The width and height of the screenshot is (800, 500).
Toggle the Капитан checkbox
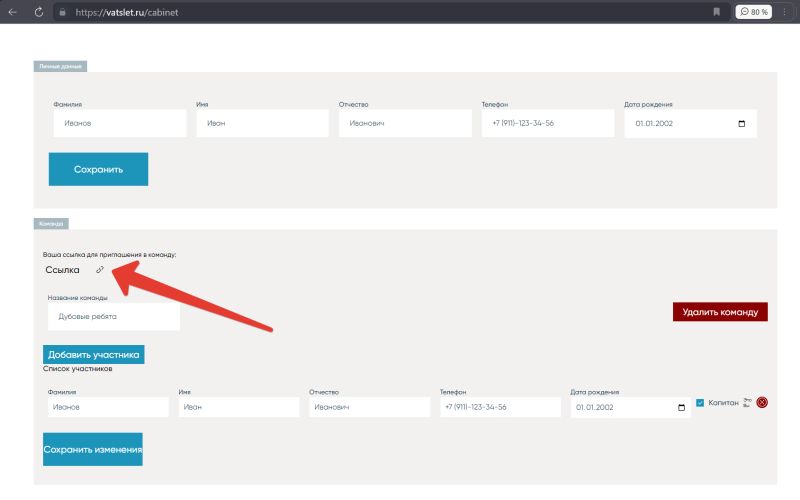tap(700, 403)
